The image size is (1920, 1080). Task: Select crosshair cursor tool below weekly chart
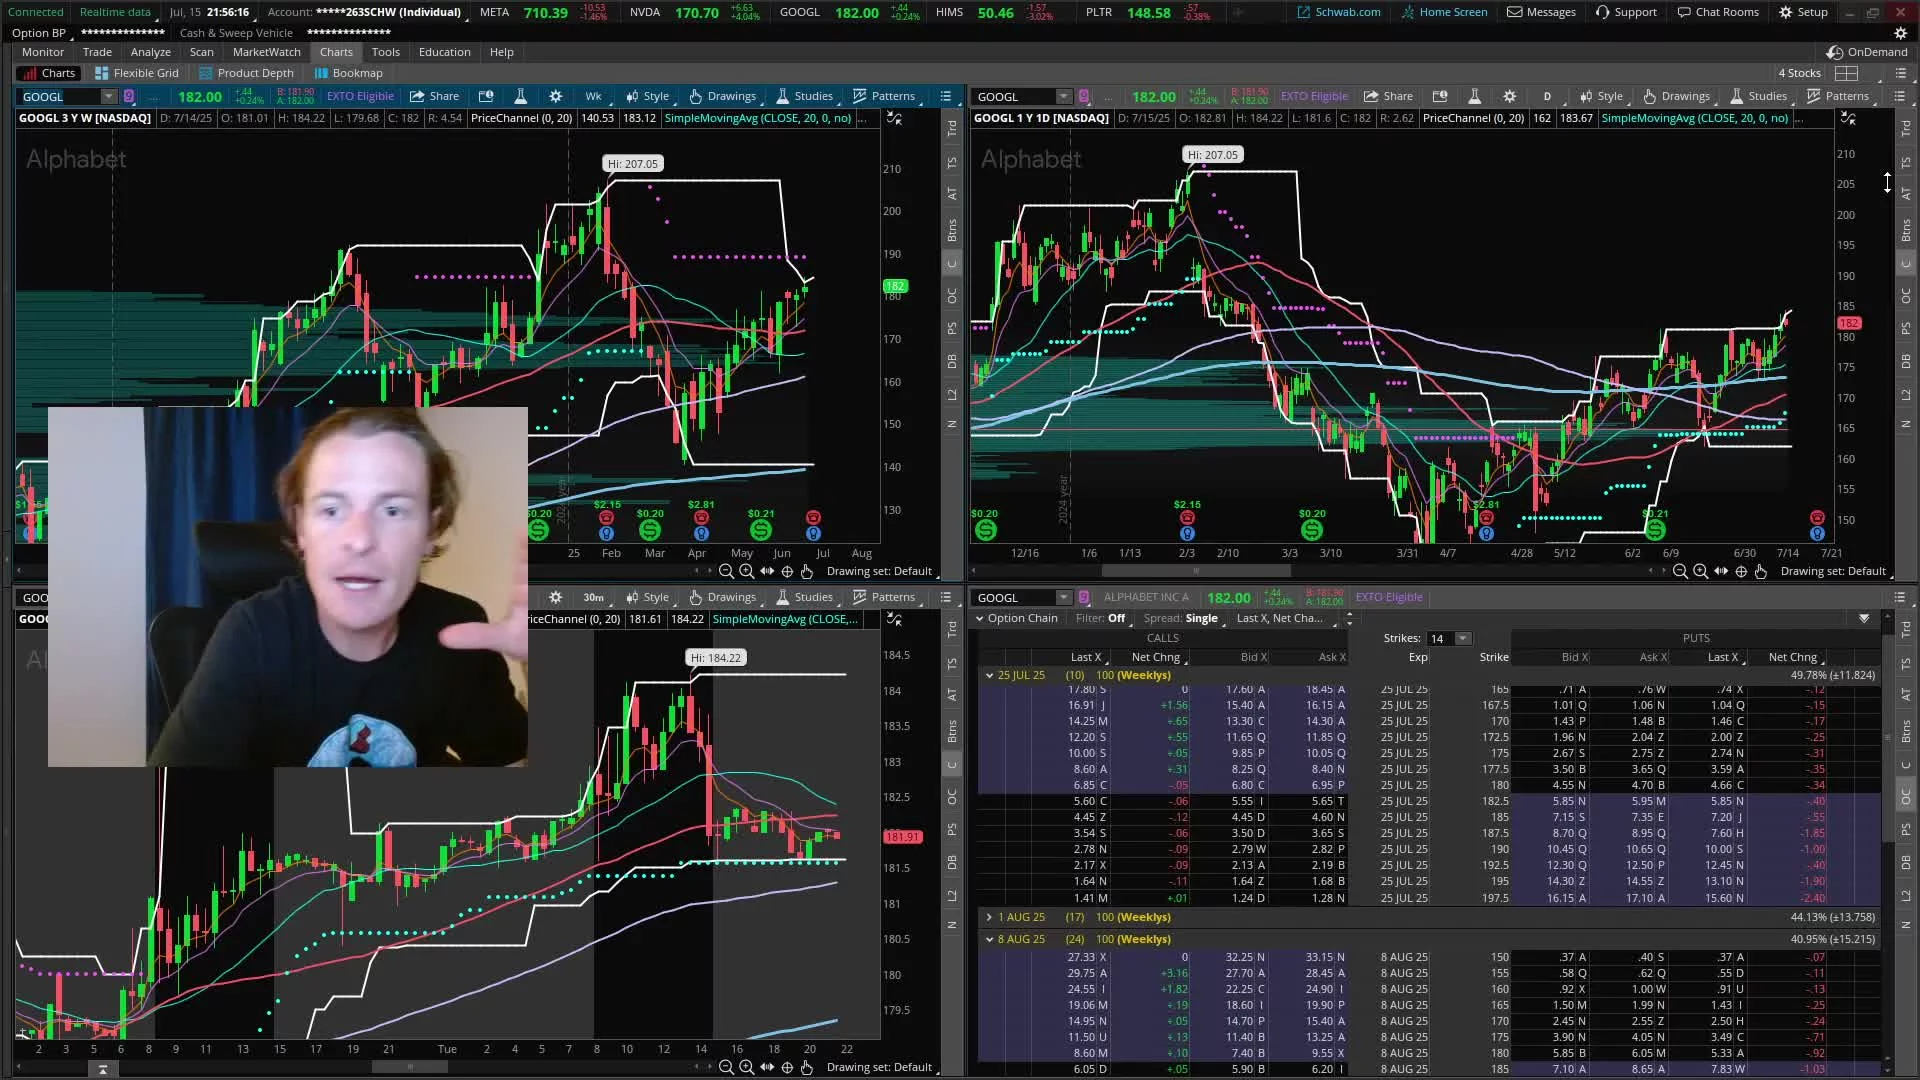787,571
